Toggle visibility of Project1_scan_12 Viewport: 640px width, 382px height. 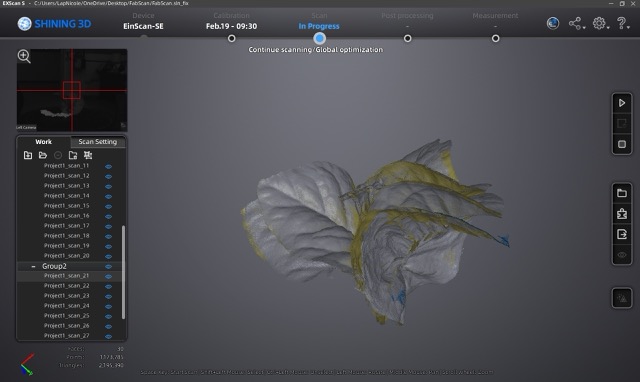pyautogui.click(x=108, y=176)
